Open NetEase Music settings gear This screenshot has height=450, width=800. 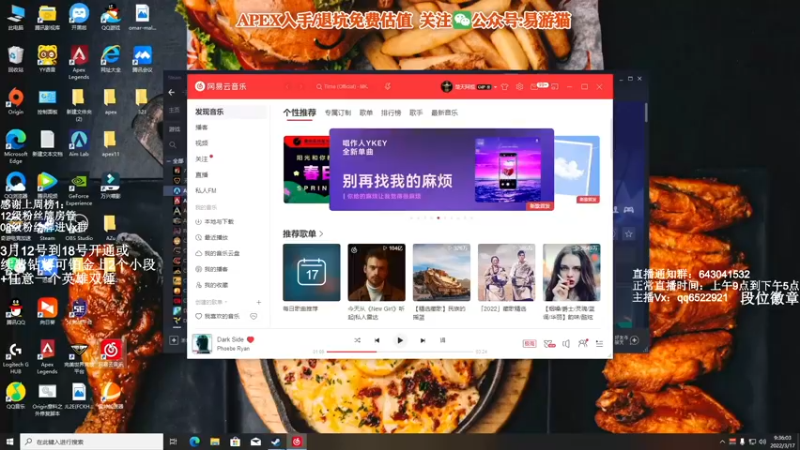tap(519, 87)
